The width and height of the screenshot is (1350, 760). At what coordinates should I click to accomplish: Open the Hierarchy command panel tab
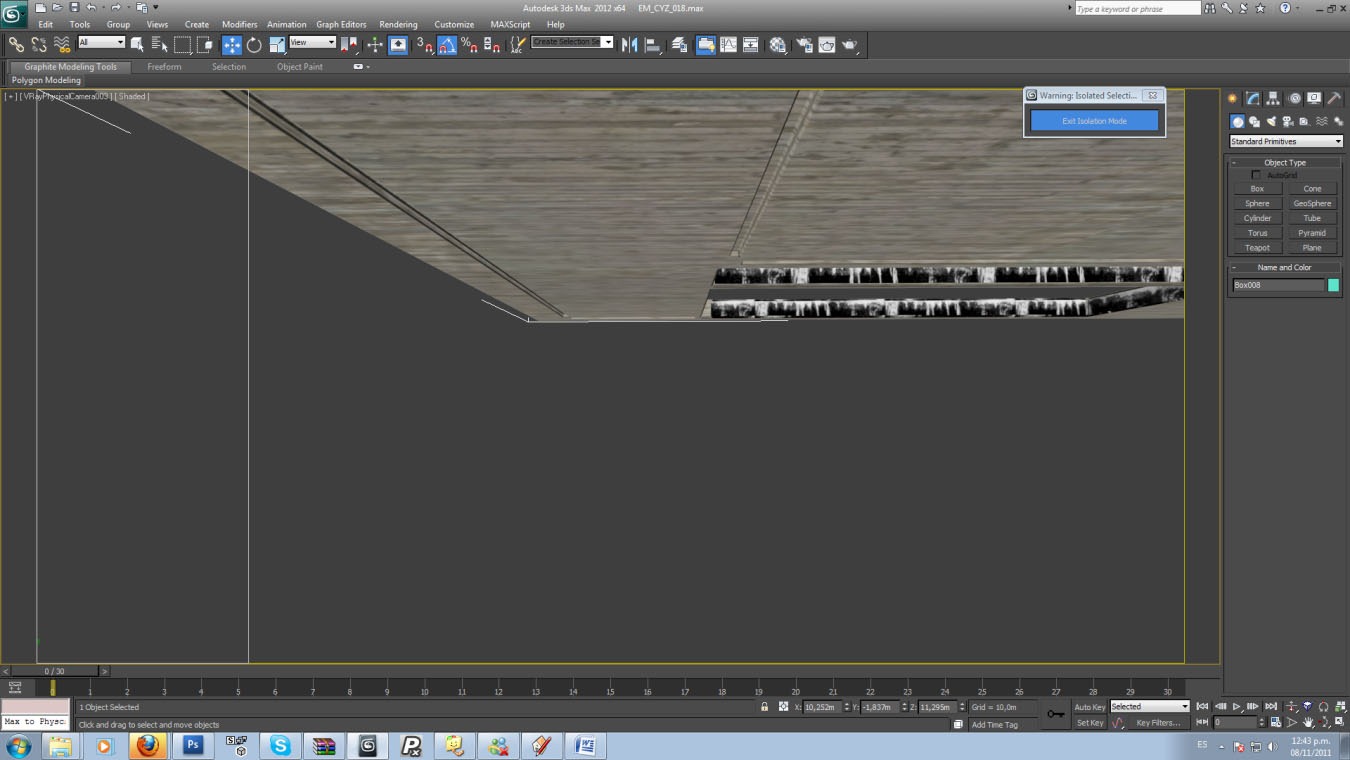click(x=1273, y=98)
